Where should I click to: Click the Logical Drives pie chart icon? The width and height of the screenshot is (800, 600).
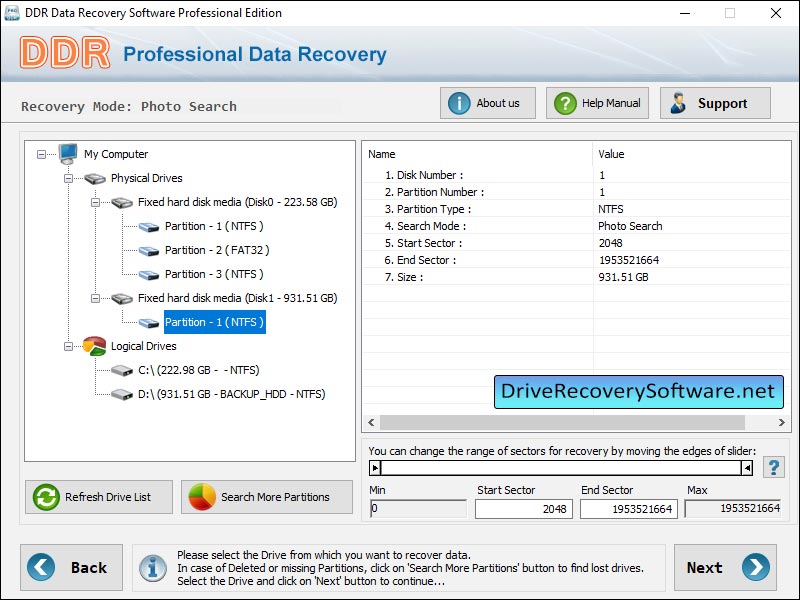click(x=94, y=346)
